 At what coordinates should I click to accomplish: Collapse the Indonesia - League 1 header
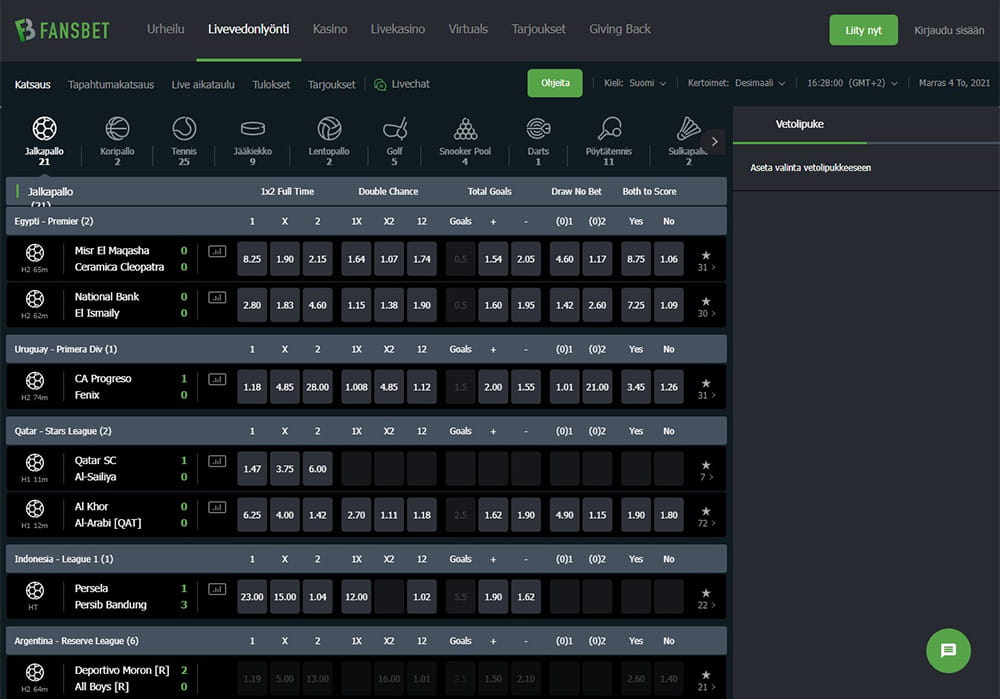(366, 559)
